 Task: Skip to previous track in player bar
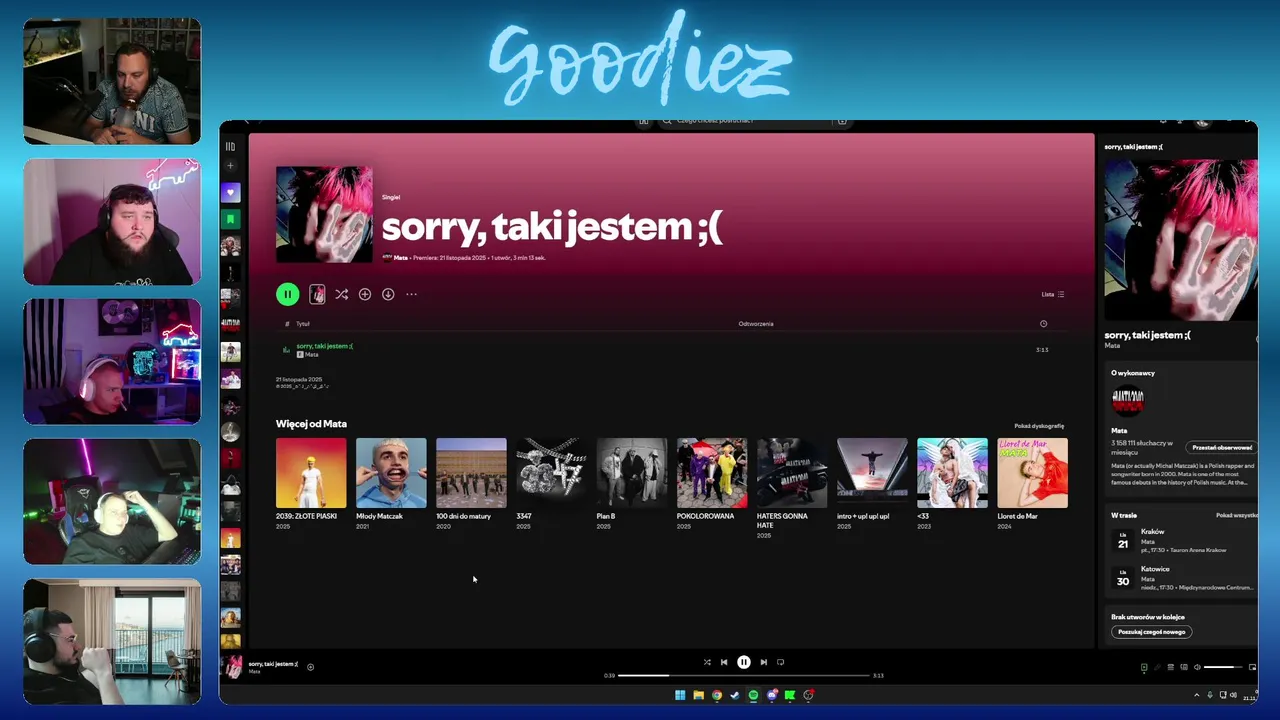pyautogui.click(x=724, y=662)
